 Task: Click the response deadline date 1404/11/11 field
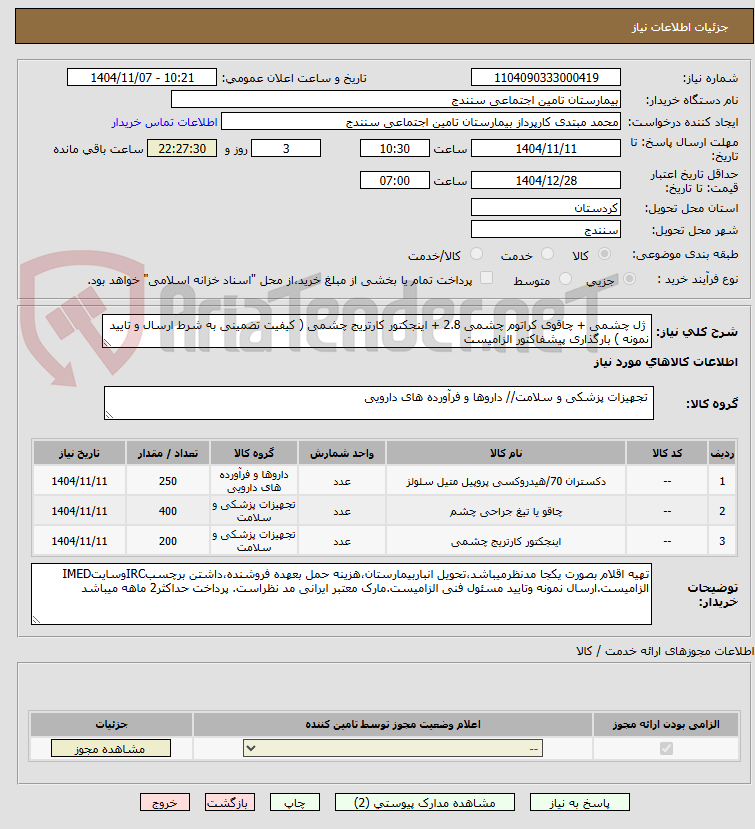(x=546, y=149)
